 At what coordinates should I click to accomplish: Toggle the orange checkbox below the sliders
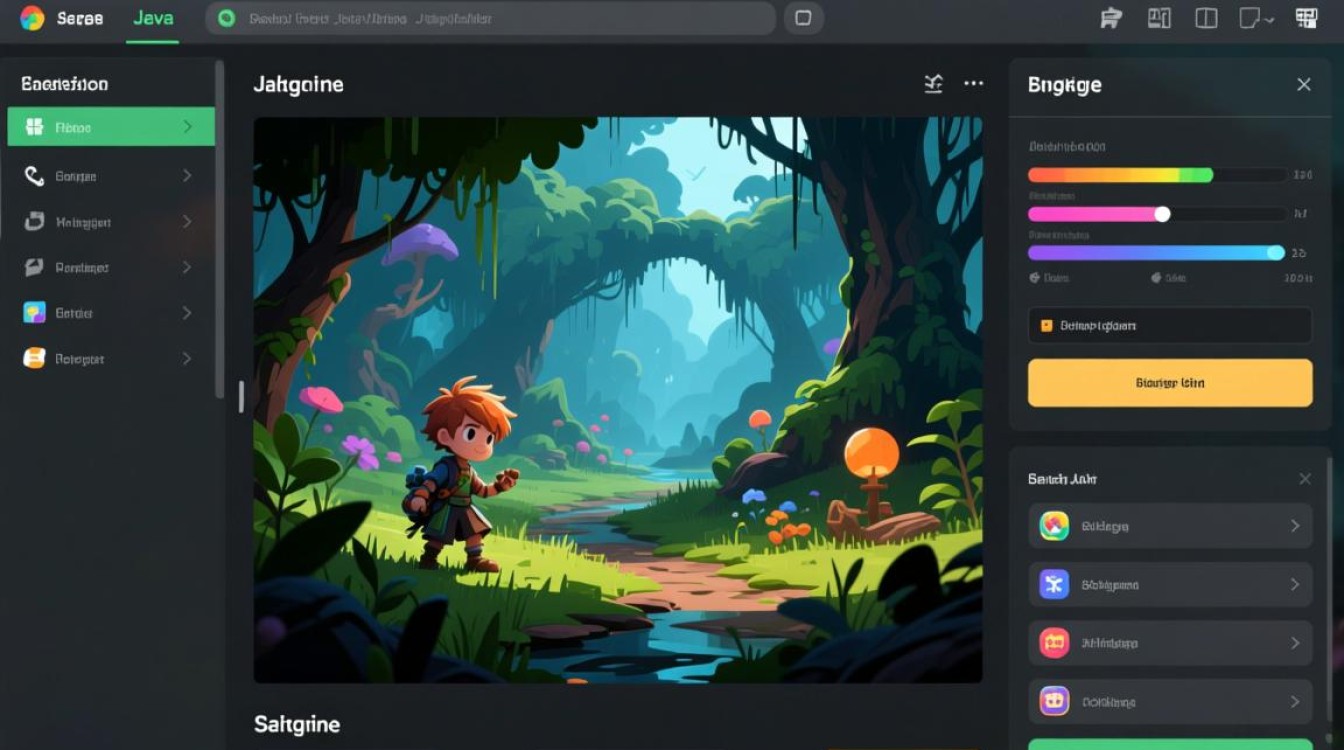point(1046,326)
